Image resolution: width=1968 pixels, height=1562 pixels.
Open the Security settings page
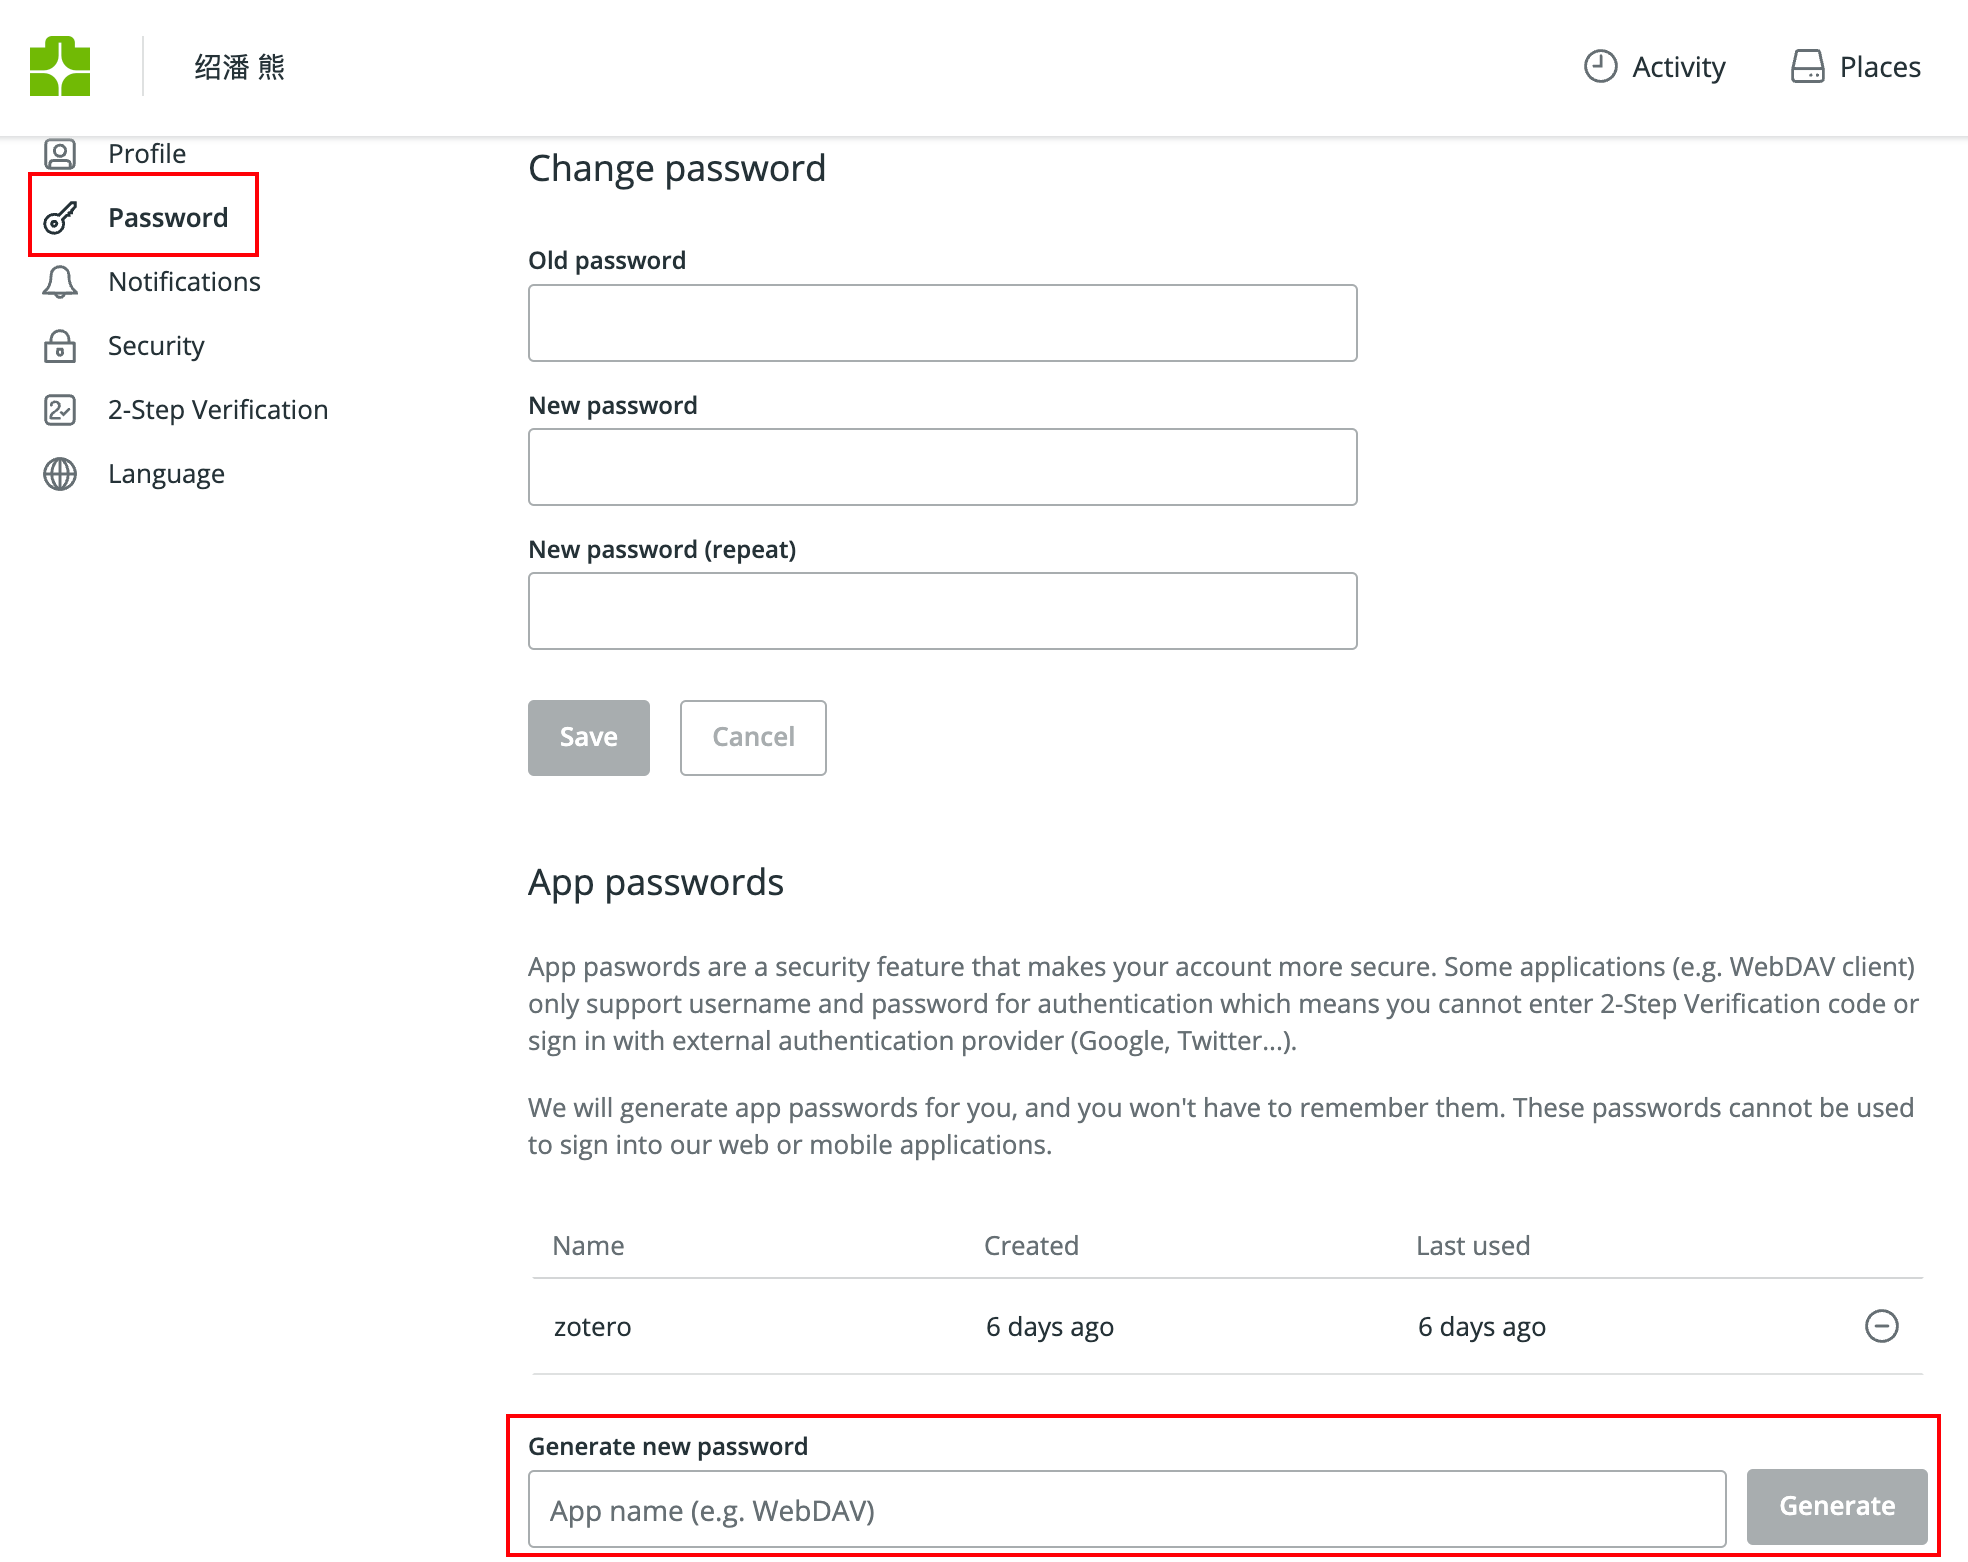pyautogui.click(x=156, y=346)
